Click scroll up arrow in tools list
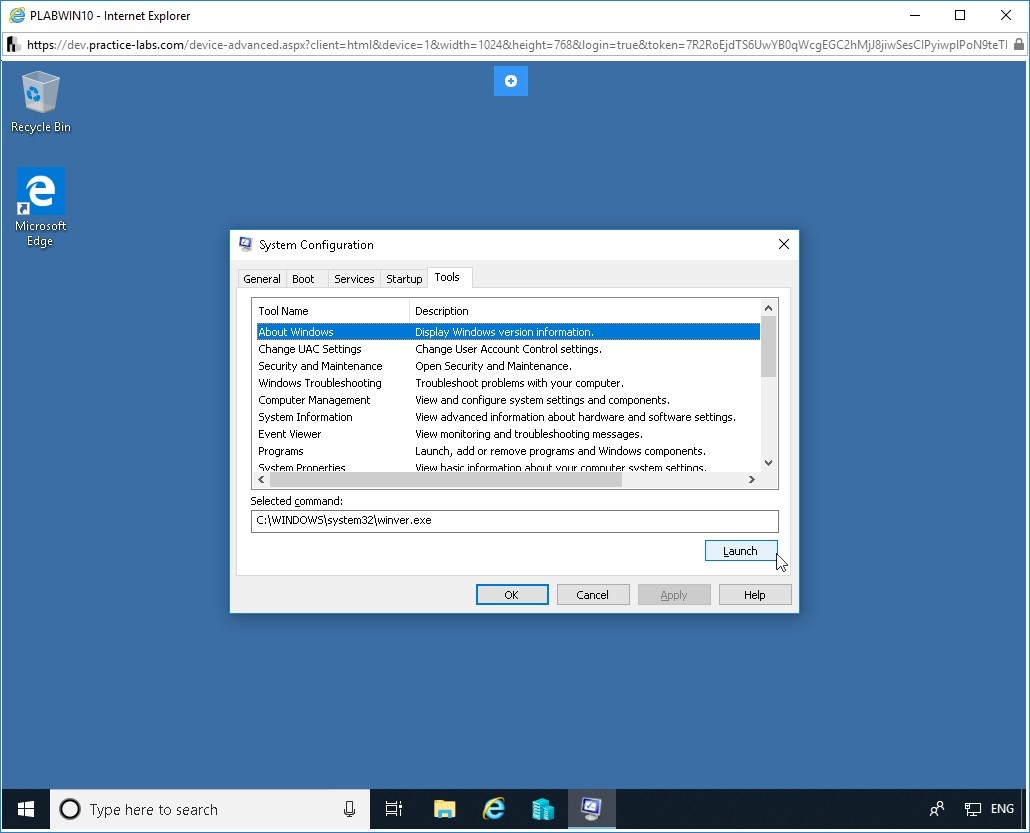1030x833 pixels. 769,307
